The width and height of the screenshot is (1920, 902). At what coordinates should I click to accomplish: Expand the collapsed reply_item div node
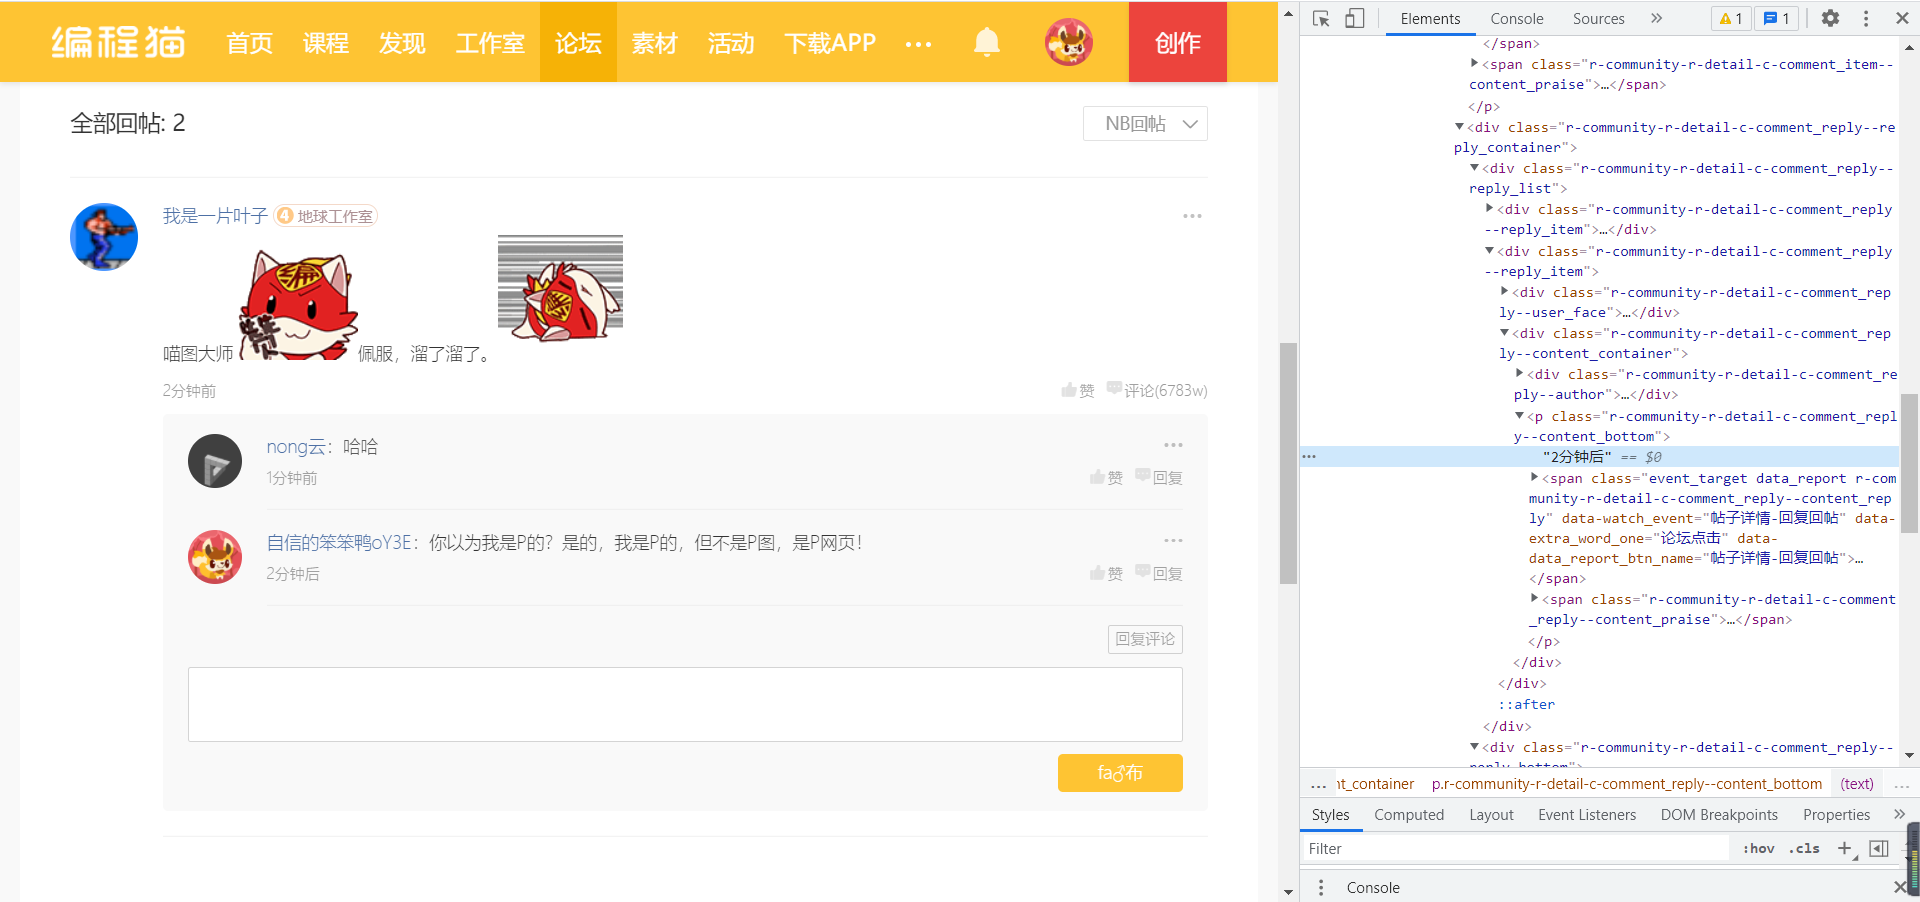coord(1490,209)
